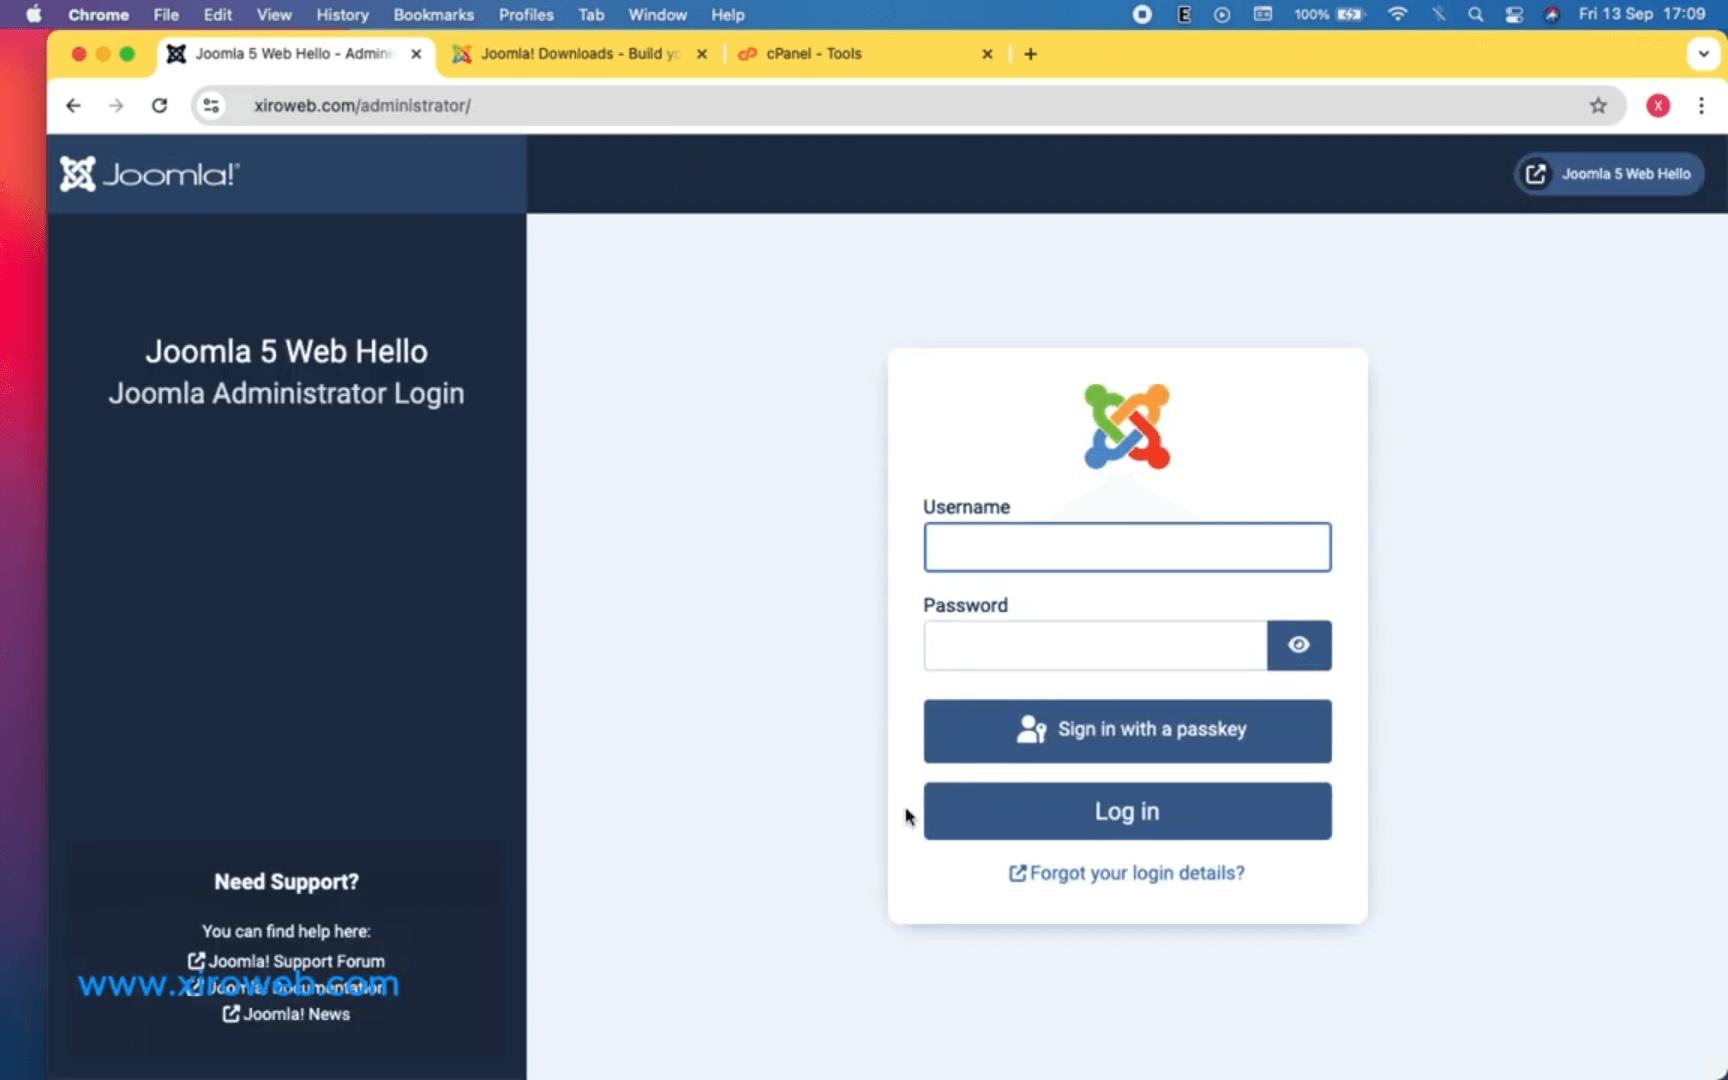
Task: Click the Need Support? heading
Action: pyautogui.click(x=286, y=882)
